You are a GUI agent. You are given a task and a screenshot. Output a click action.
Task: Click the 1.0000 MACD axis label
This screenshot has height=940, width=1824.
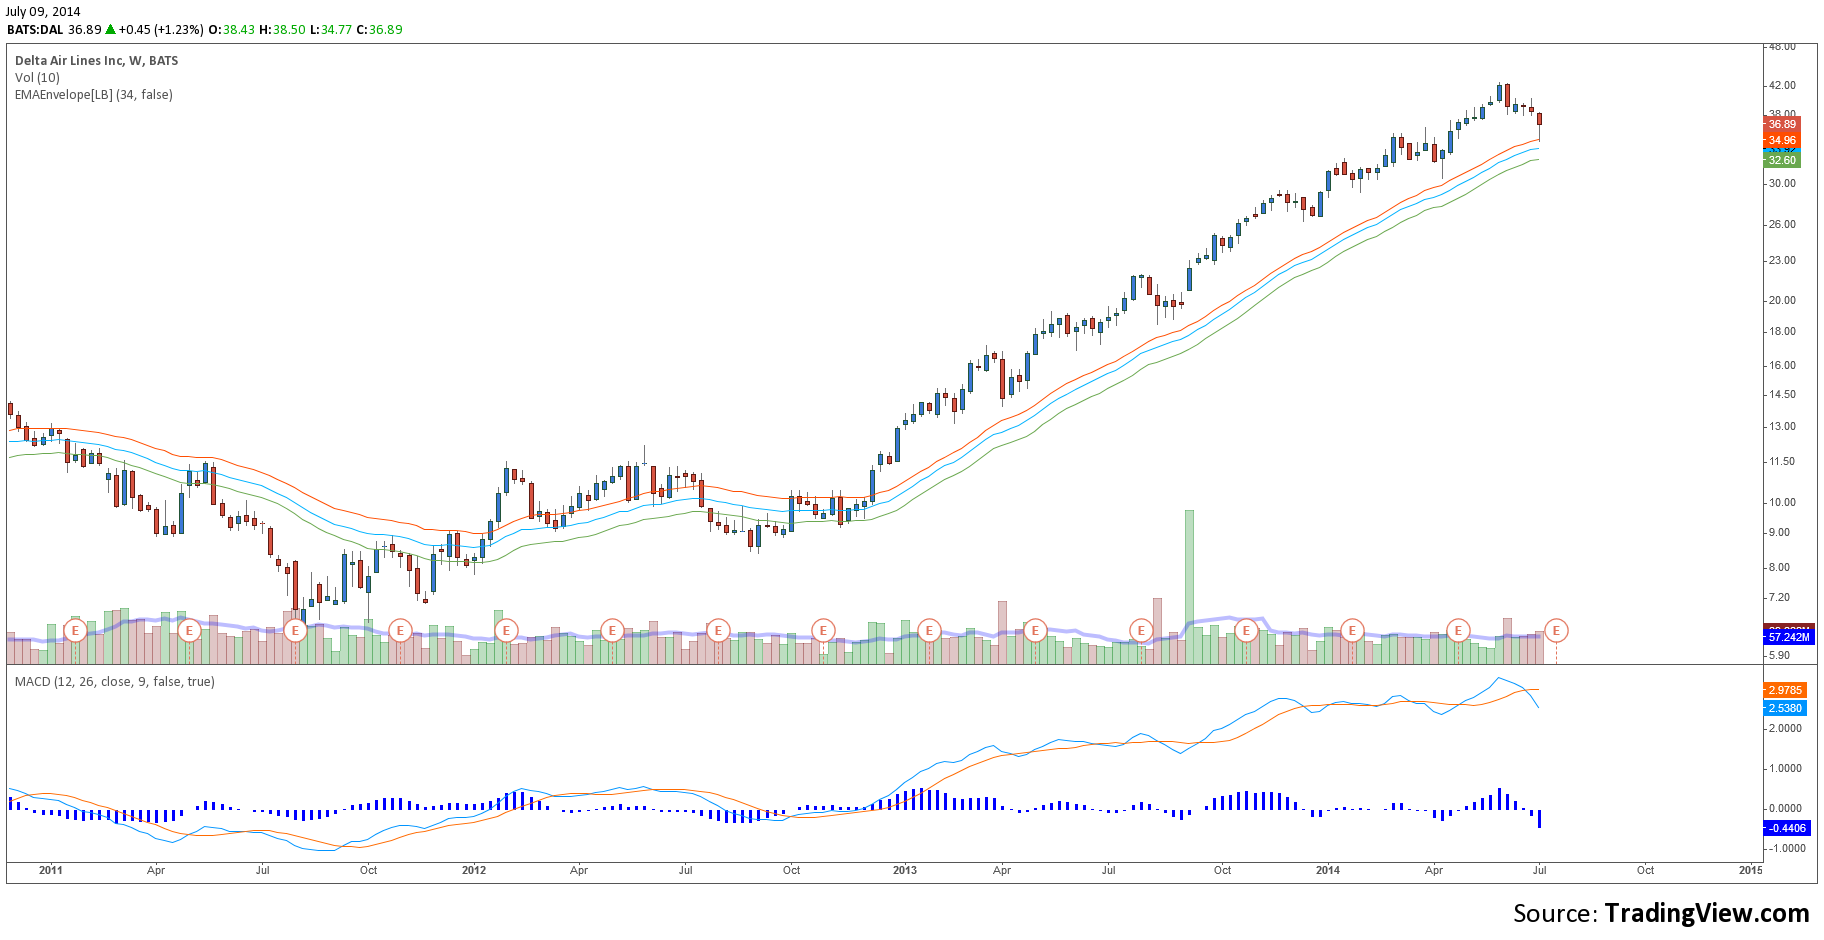coord(1785,769)
